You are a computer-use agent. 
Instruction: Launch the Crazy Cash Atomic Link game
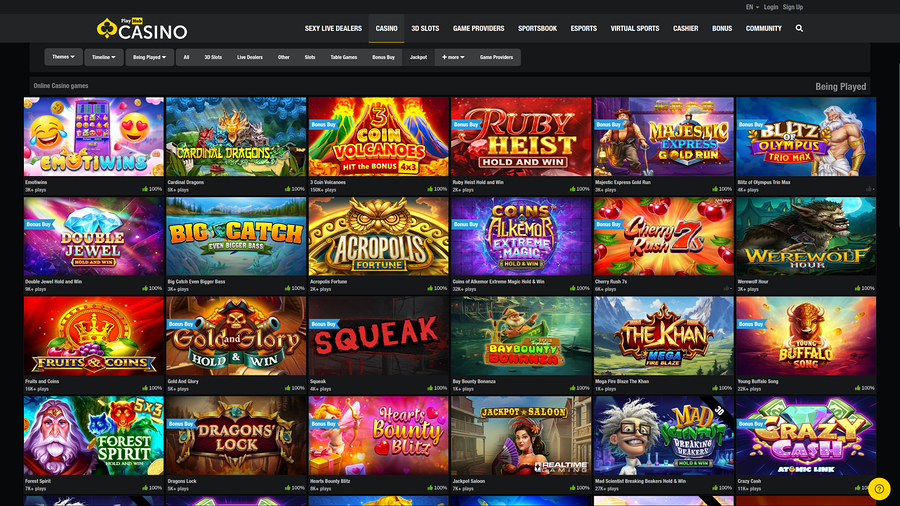[x=806, y=436]
